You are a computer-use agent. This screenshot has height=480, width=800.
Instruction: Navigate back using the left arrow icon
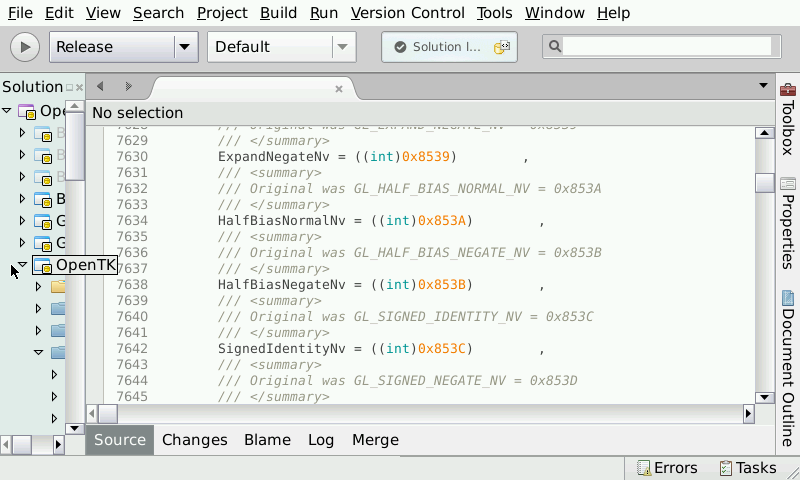(100, 87)
